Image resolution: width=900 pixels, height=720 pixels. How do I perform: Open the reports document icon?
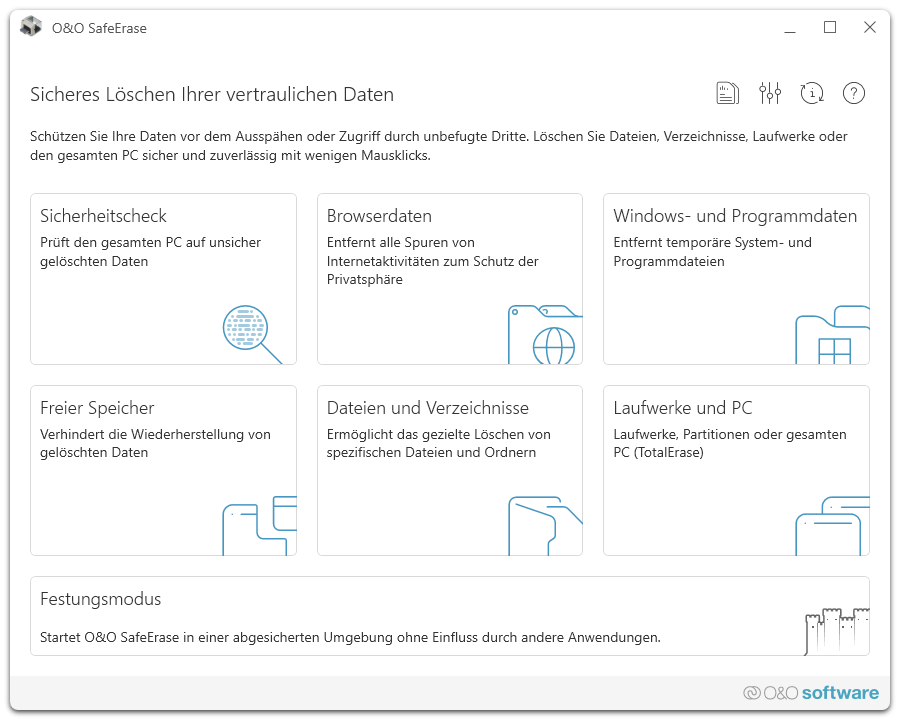pos(727,94)
